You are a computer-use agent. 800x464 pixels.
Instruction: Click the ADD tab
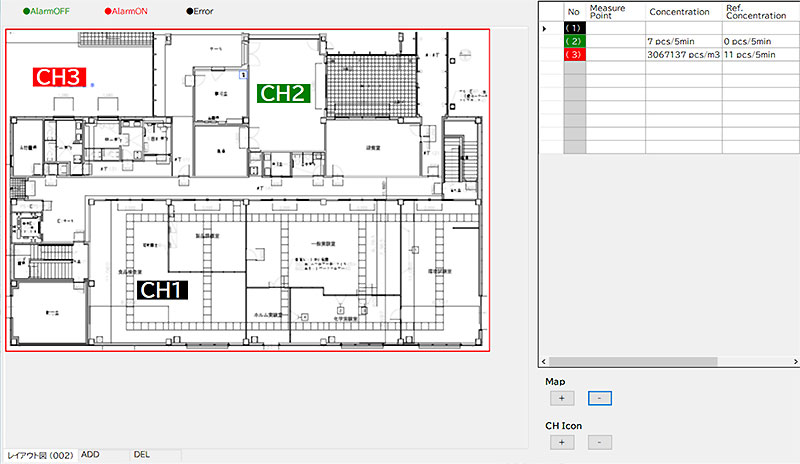(91, 455)
